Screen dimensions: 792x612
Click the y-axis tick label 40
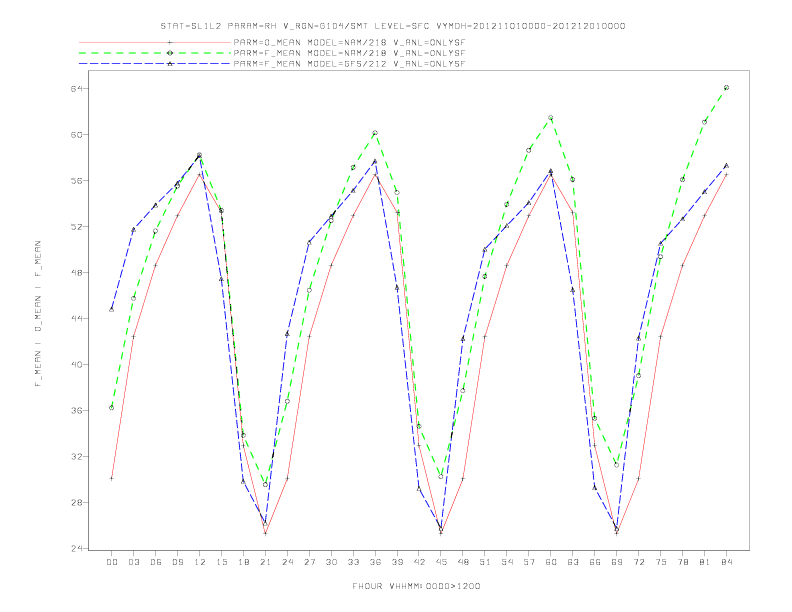(x=77, y=365)
